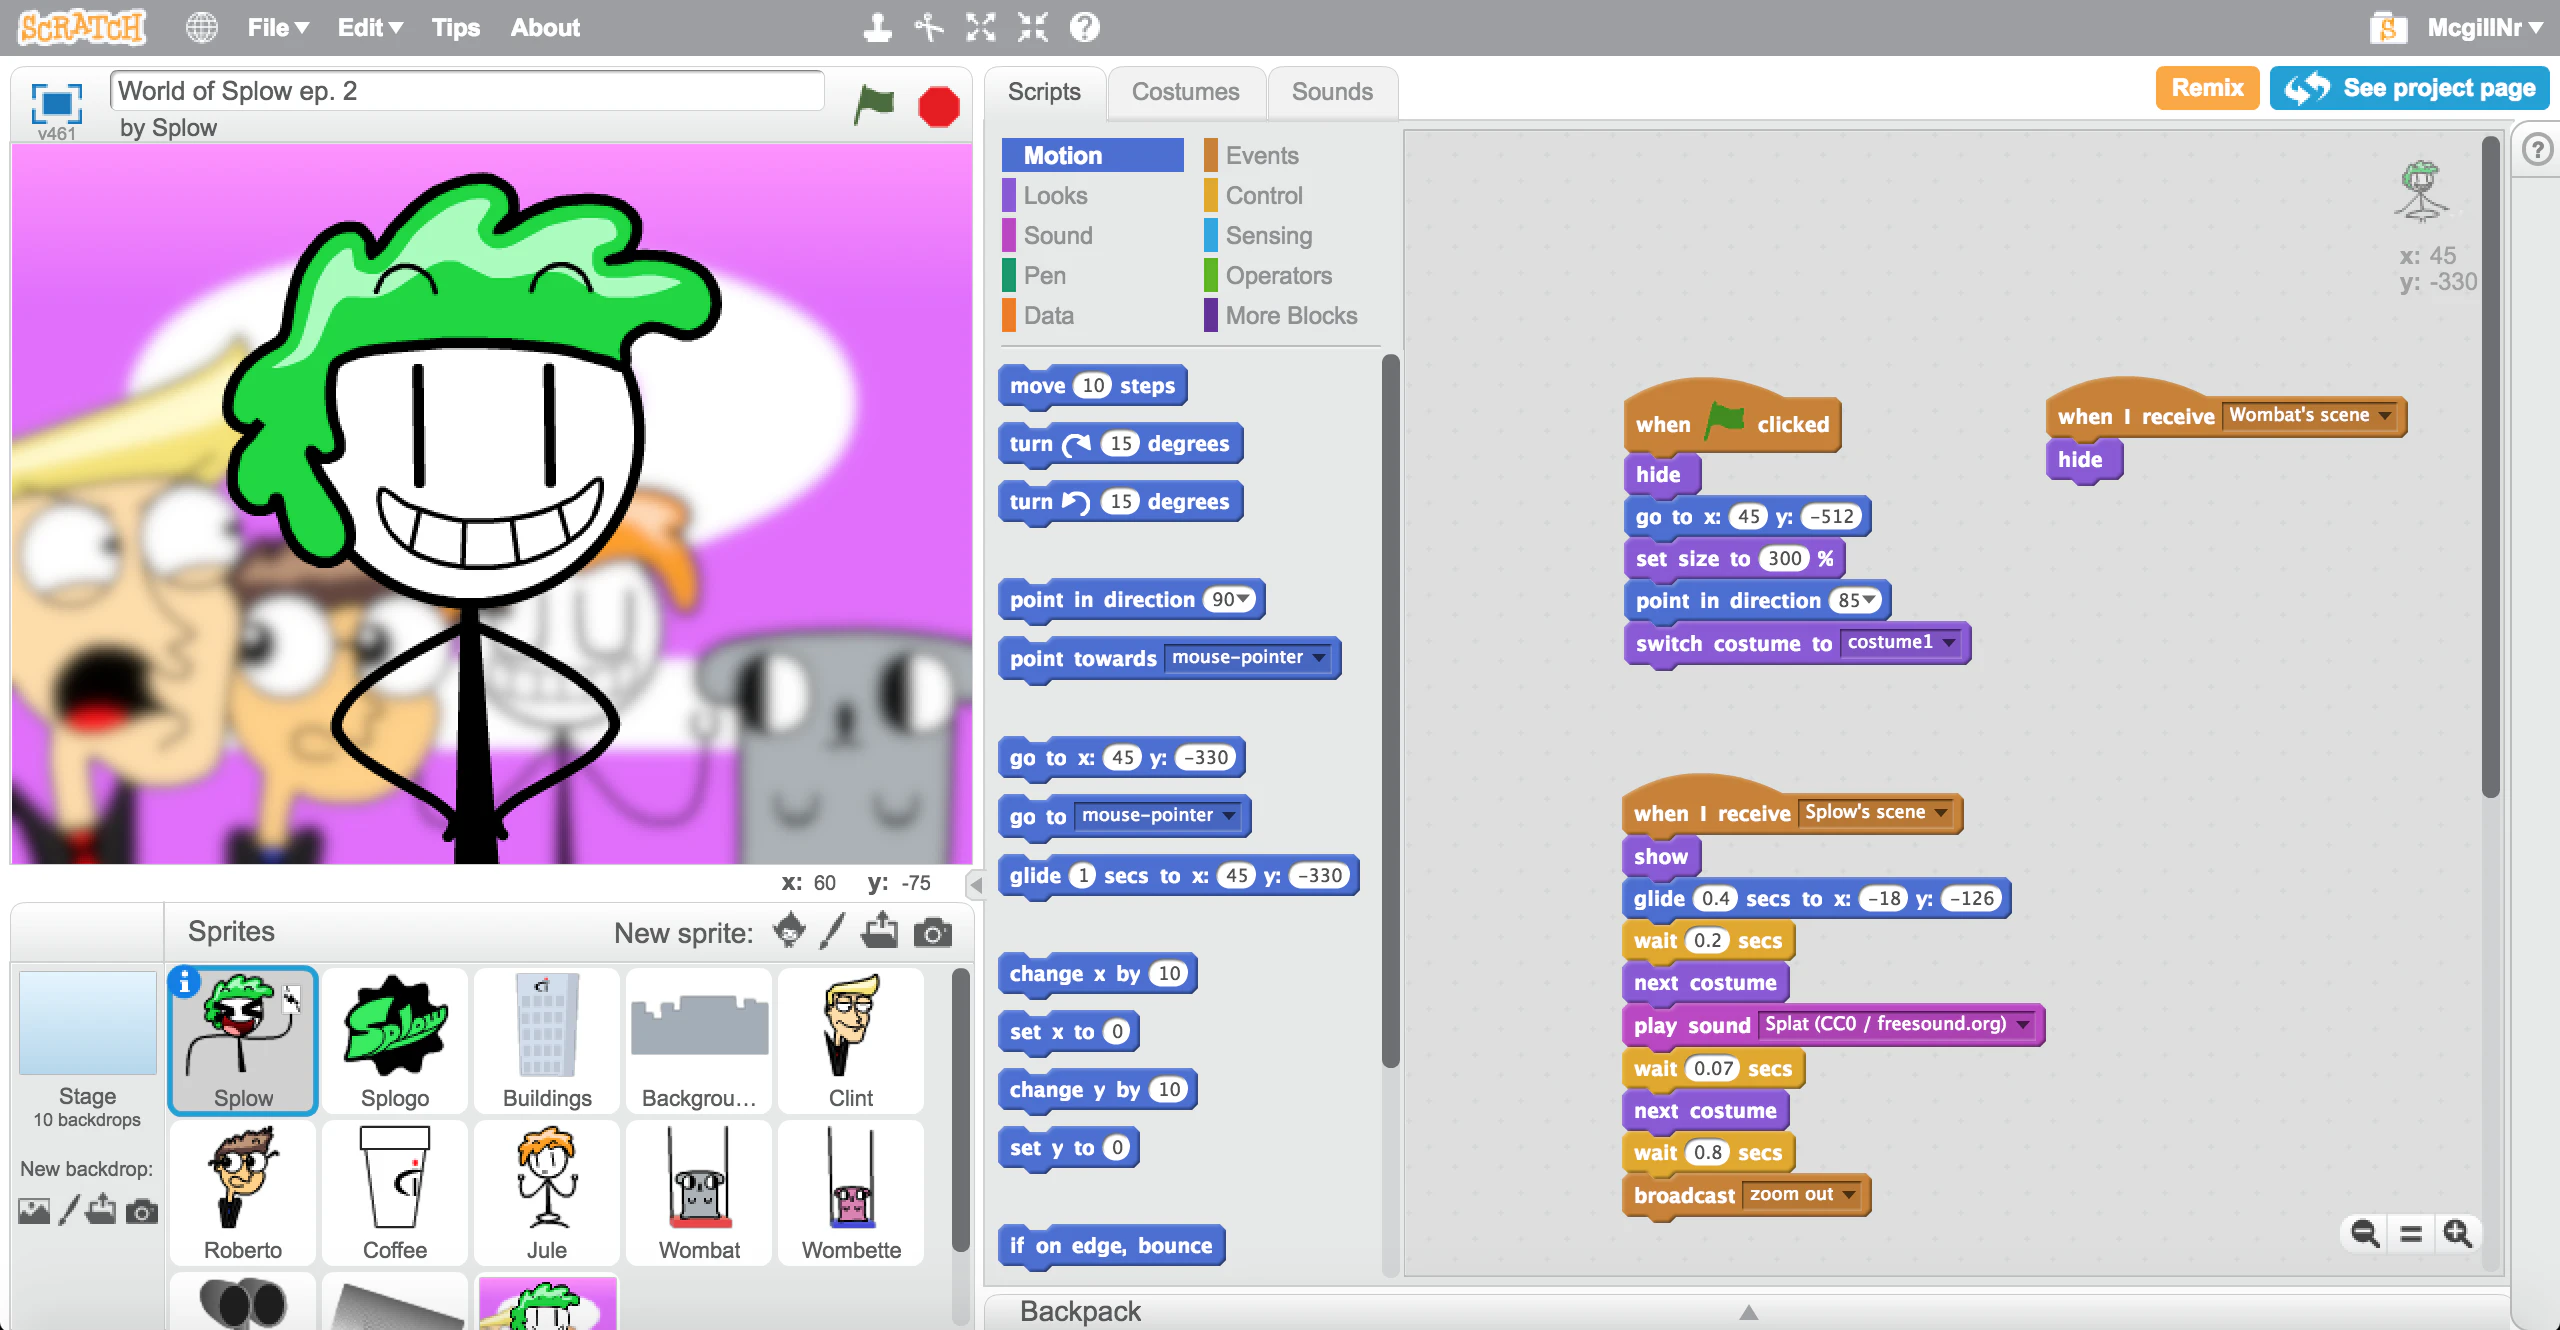Click See project page button
The image size is (2560, 1330).
(x=2410, y=88)
